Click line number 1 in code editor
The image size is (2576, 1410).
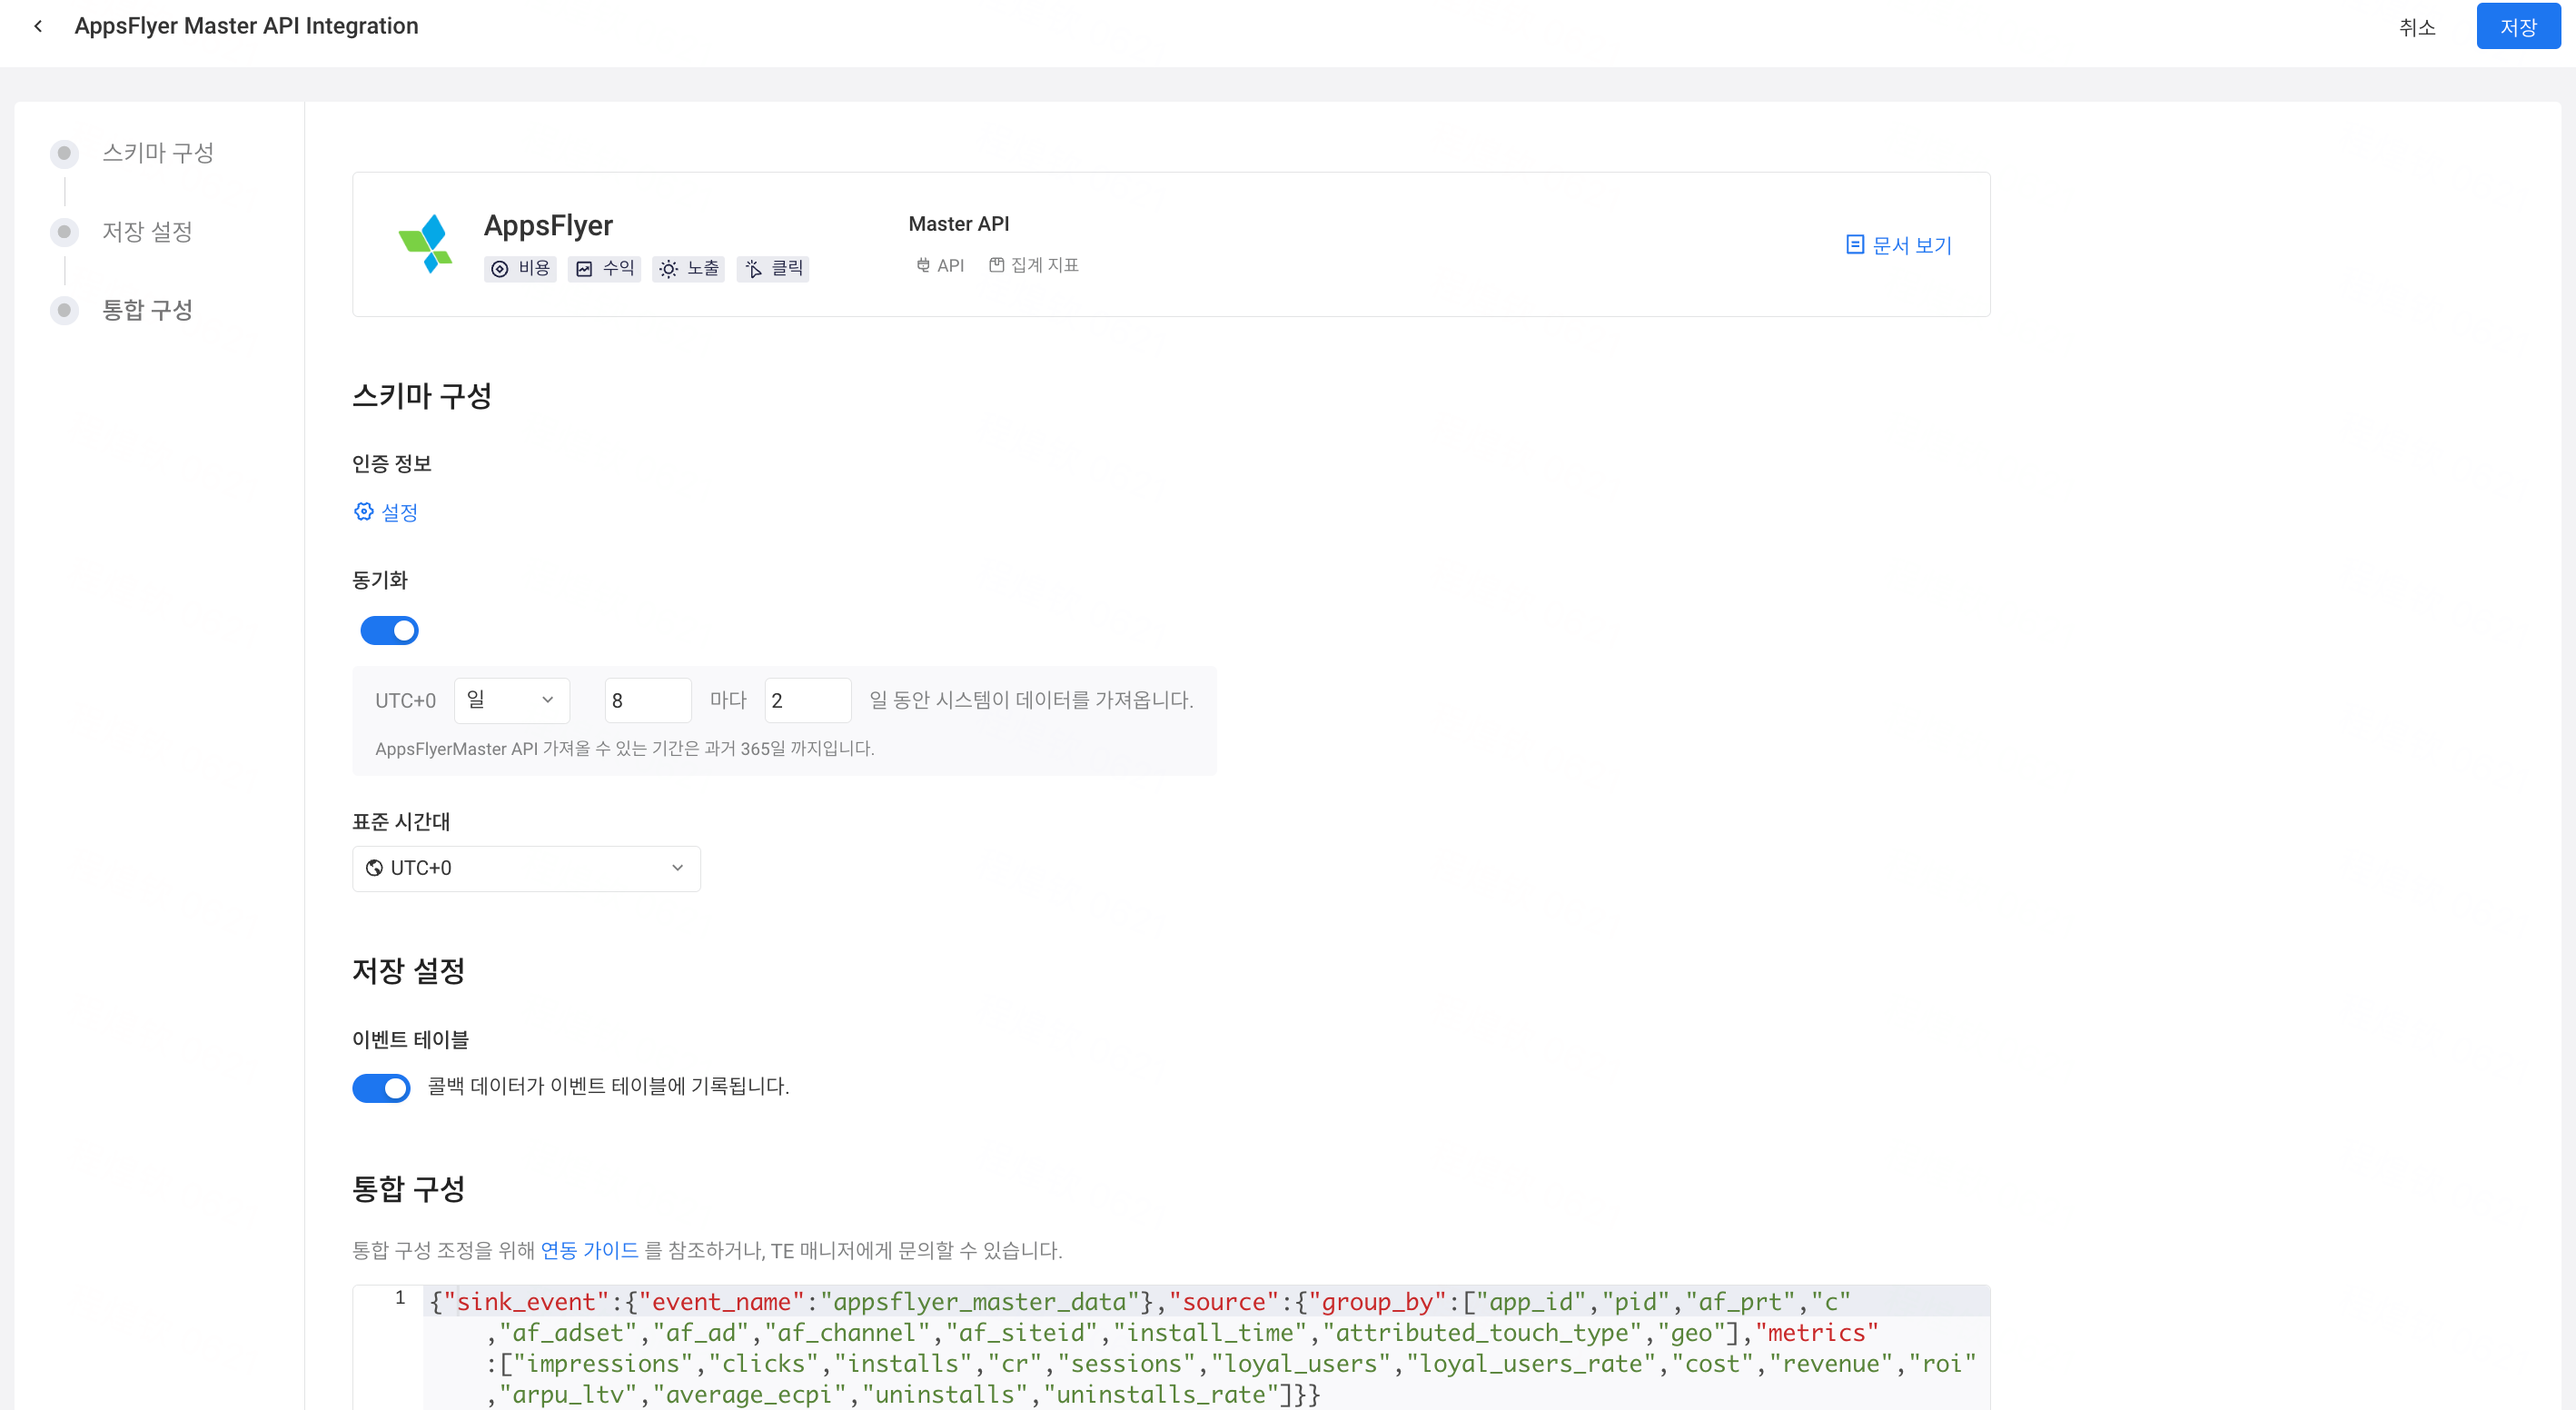click(x=400, y=1298)
